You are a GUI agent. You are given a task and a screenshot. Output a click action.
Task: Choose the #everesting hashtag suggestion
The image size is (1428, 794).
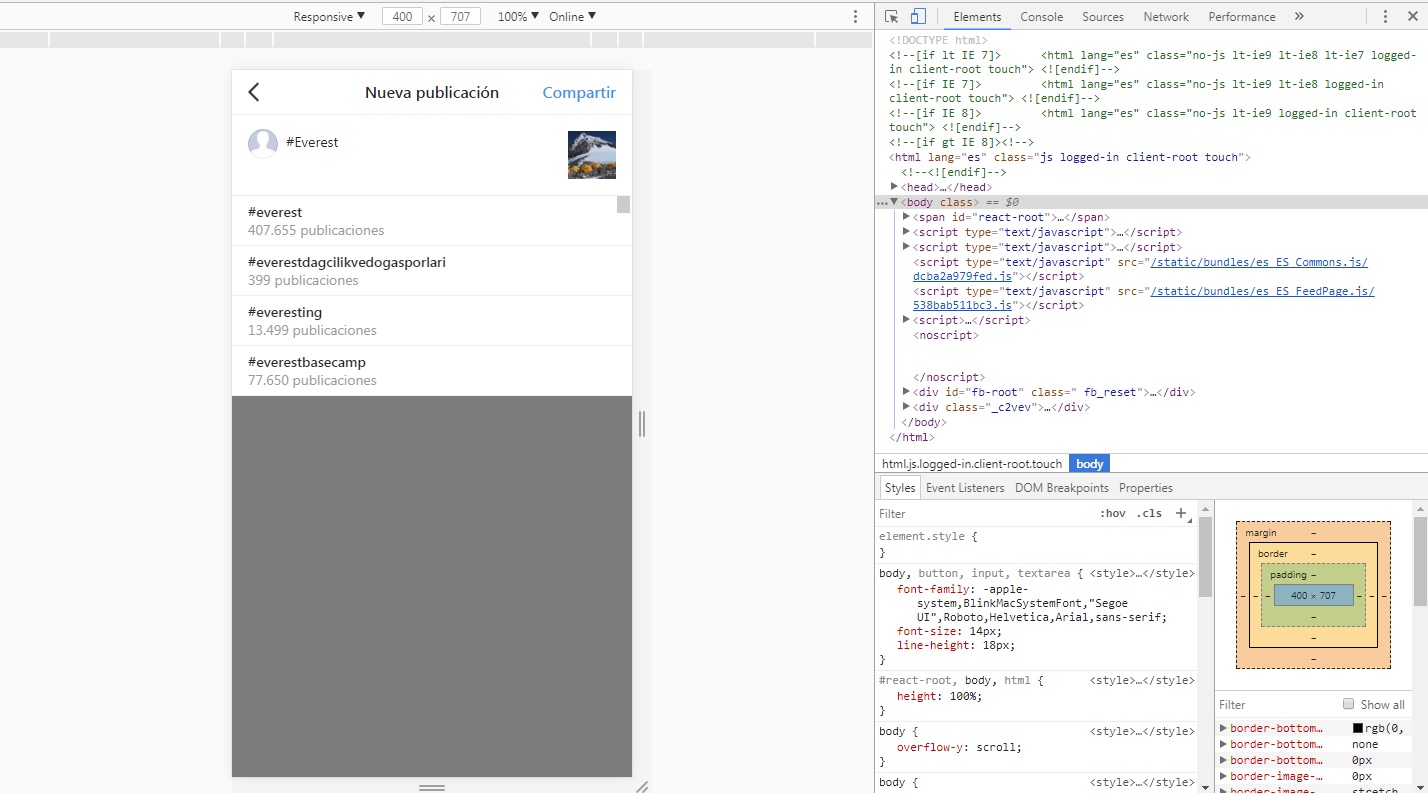(x=432, y=321)
